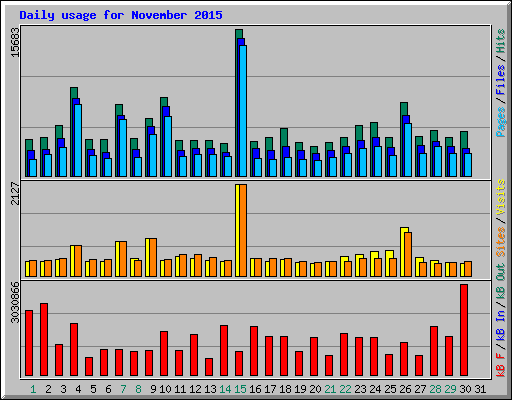Image resolution: width=512 pixels, height=400 pixels.
Task: Click day label 20 on the x-axis
Action: pos(315,389)
